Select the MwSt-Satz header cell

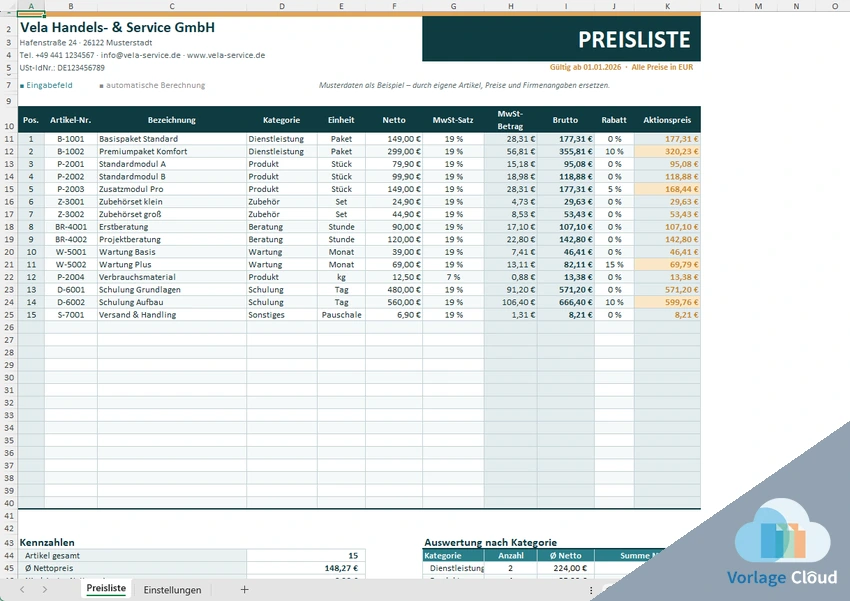coord(453,120)
